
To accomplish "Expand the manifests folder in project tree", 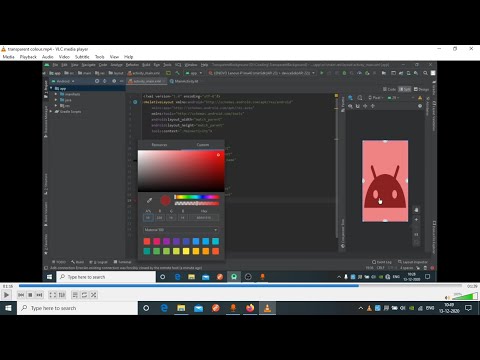I will pyautogui.click(x=56, y=94).
